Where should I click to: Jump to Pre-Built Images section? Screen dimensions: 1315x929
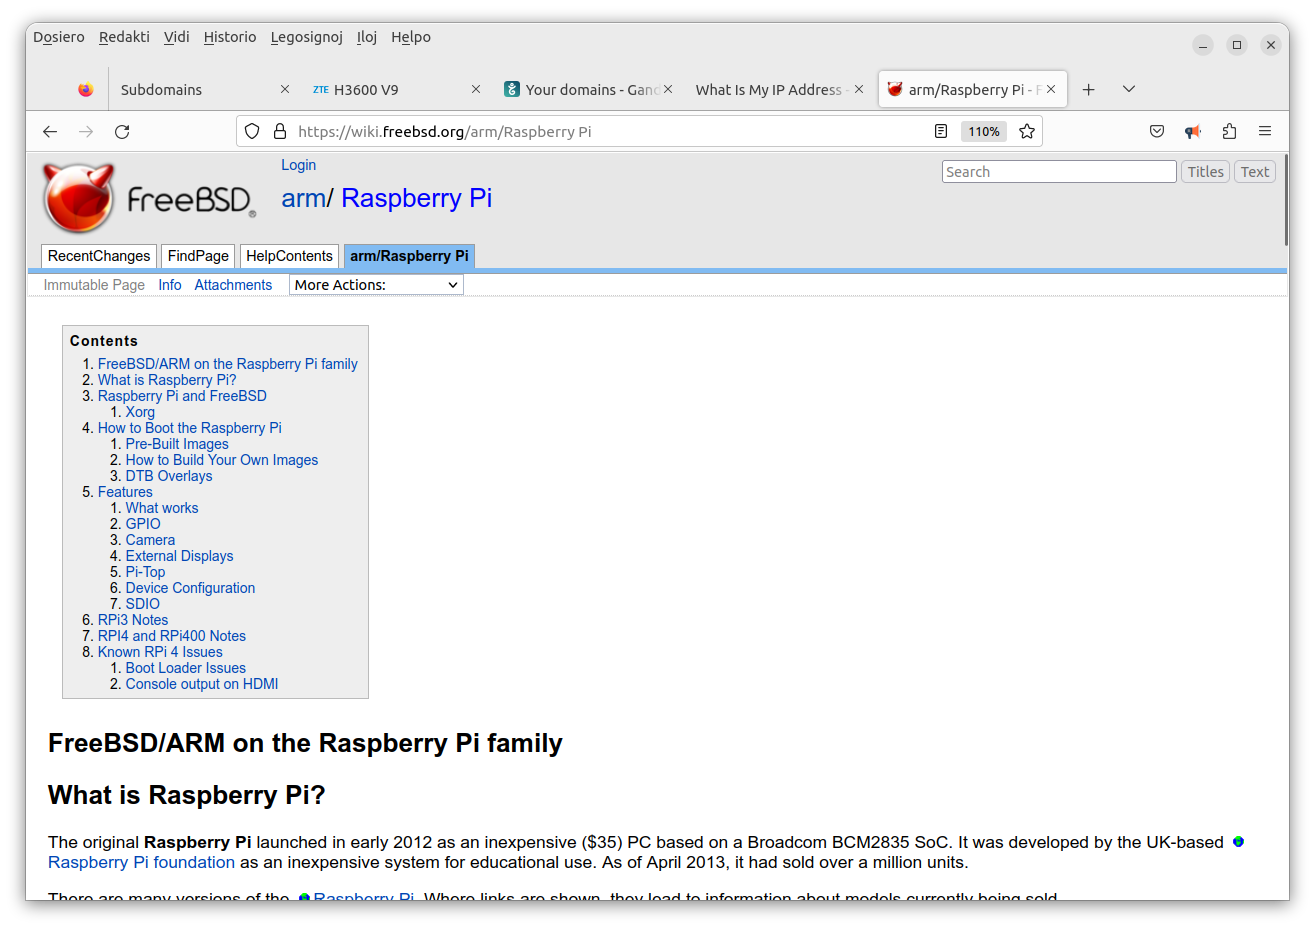tap(177, 444)
